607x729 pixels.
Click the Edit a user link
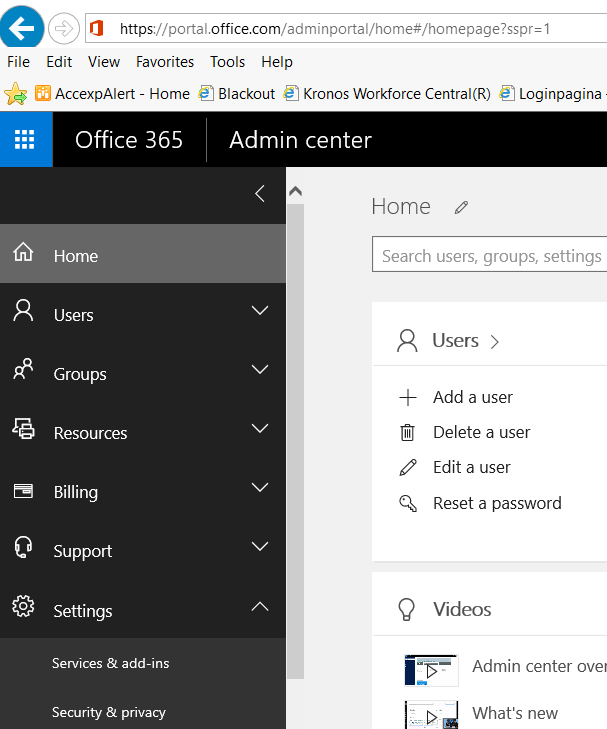471,467
